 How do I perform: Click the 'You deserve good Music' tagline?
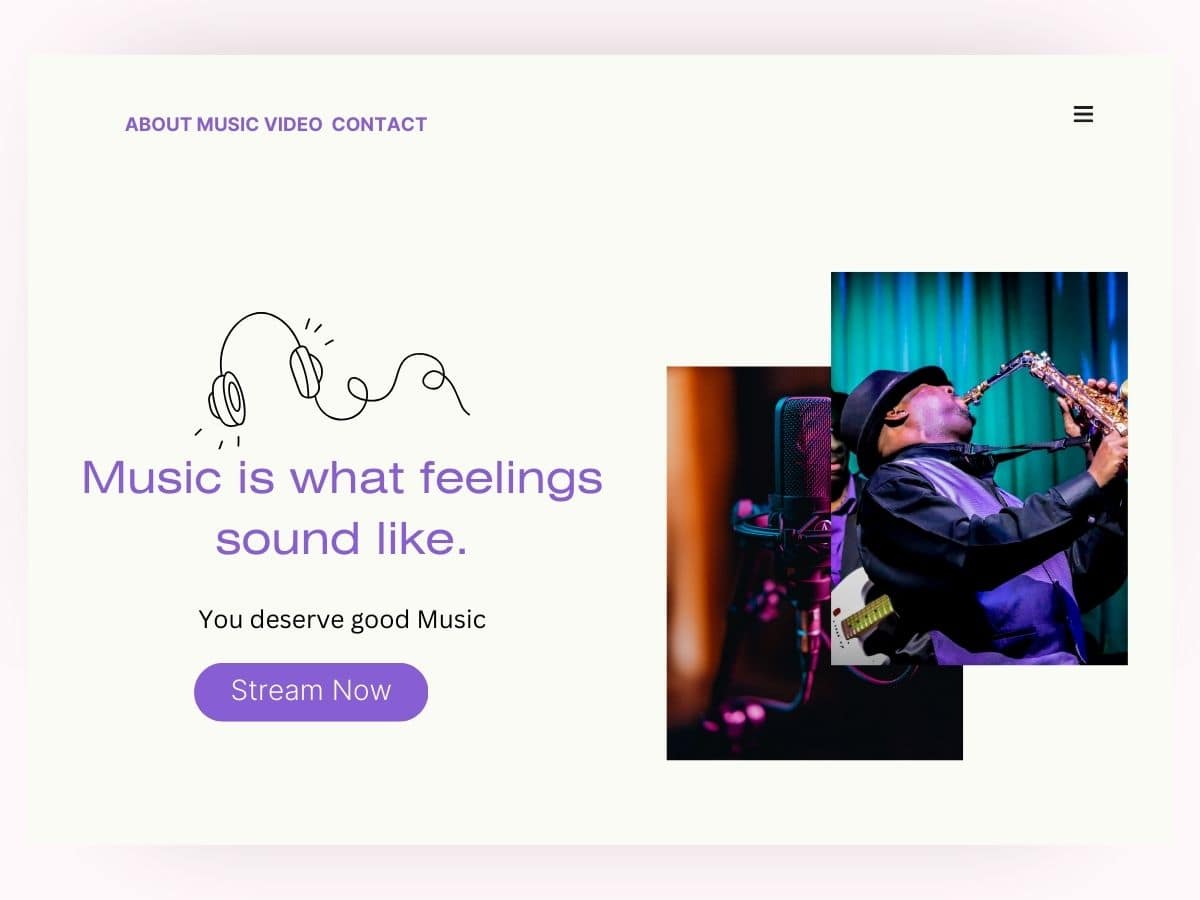coord(342,620)
